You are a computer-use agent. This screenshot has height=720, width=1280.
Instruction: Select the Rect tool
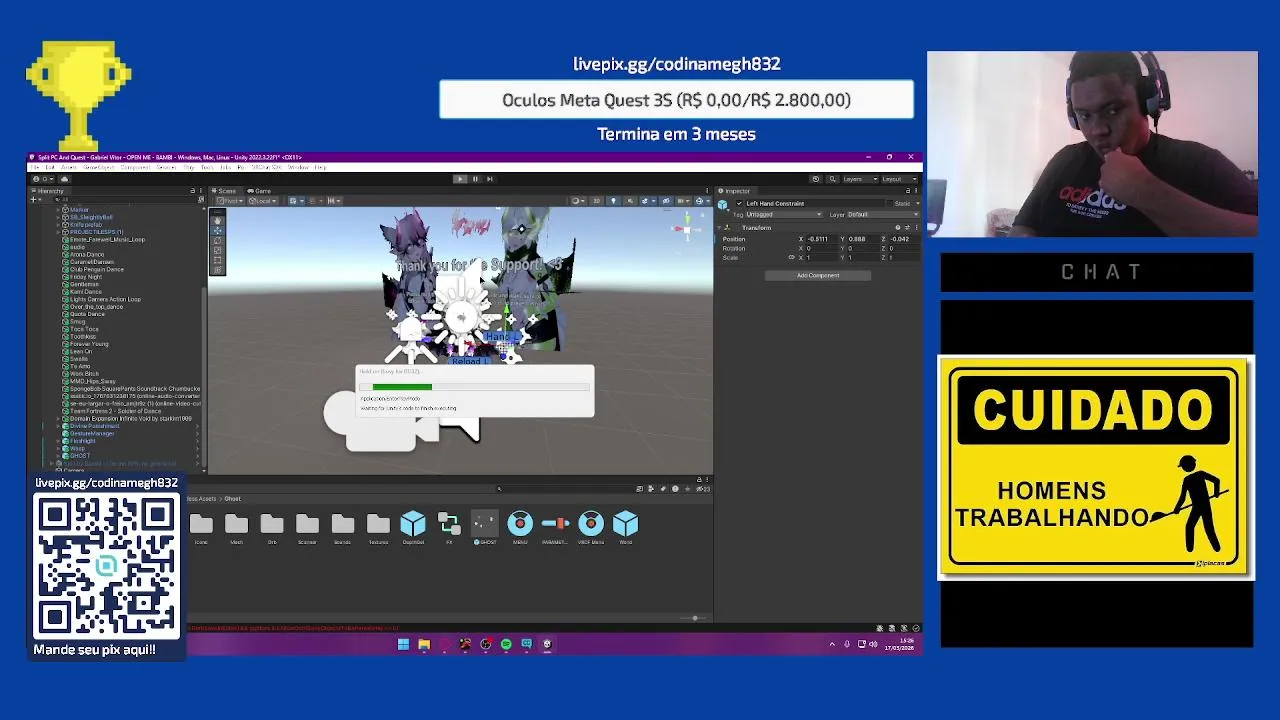(x=217, y=260)
